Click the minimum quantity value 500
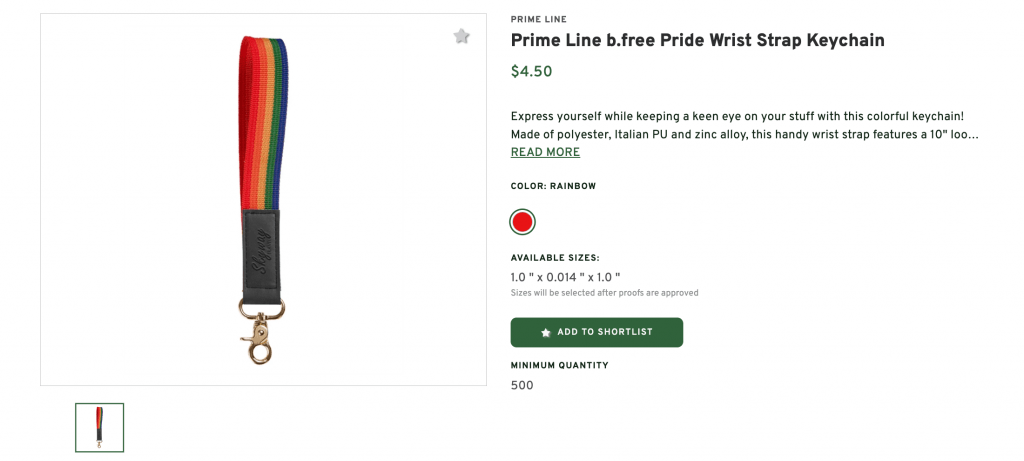Viewport: 1024px width, 461px height. 522,385
